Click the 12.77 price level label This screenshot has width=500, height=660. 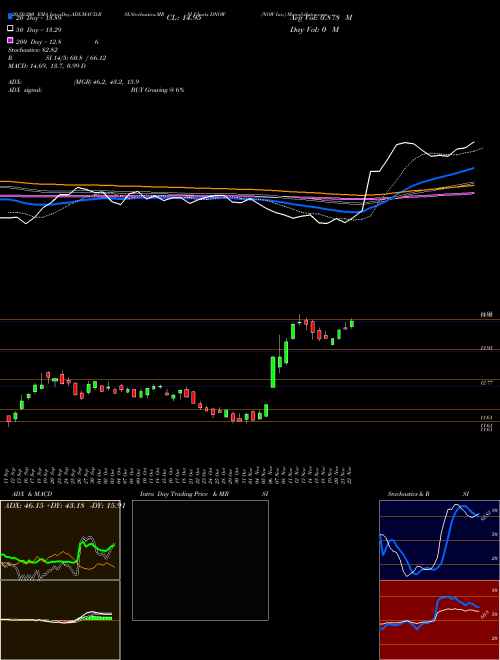click(x=487, y=383)
